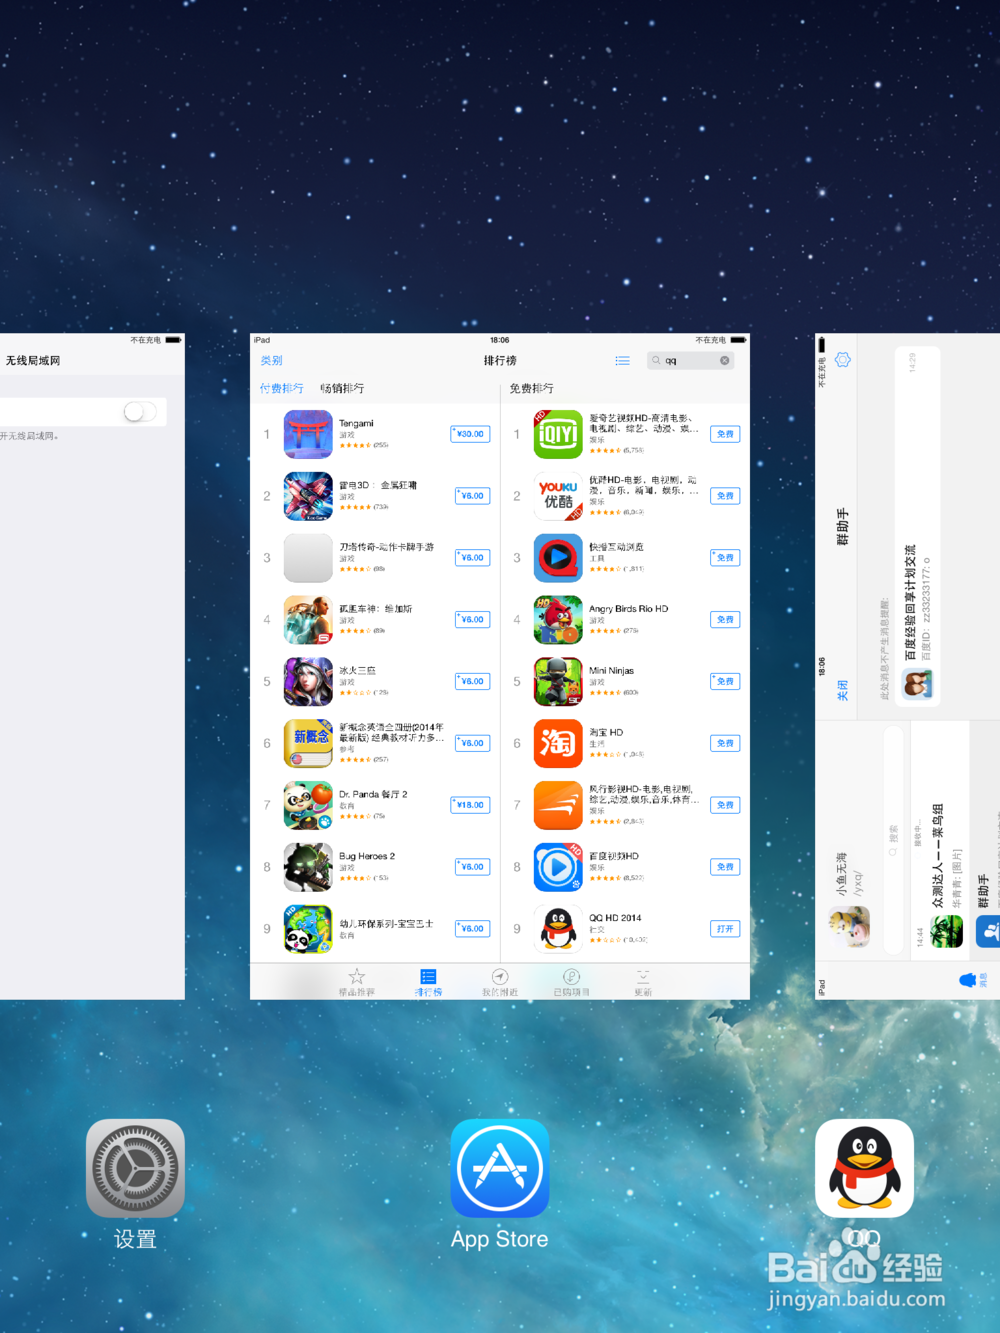
Task: Switch to the 更新 tab
Action: click(643, 982)
